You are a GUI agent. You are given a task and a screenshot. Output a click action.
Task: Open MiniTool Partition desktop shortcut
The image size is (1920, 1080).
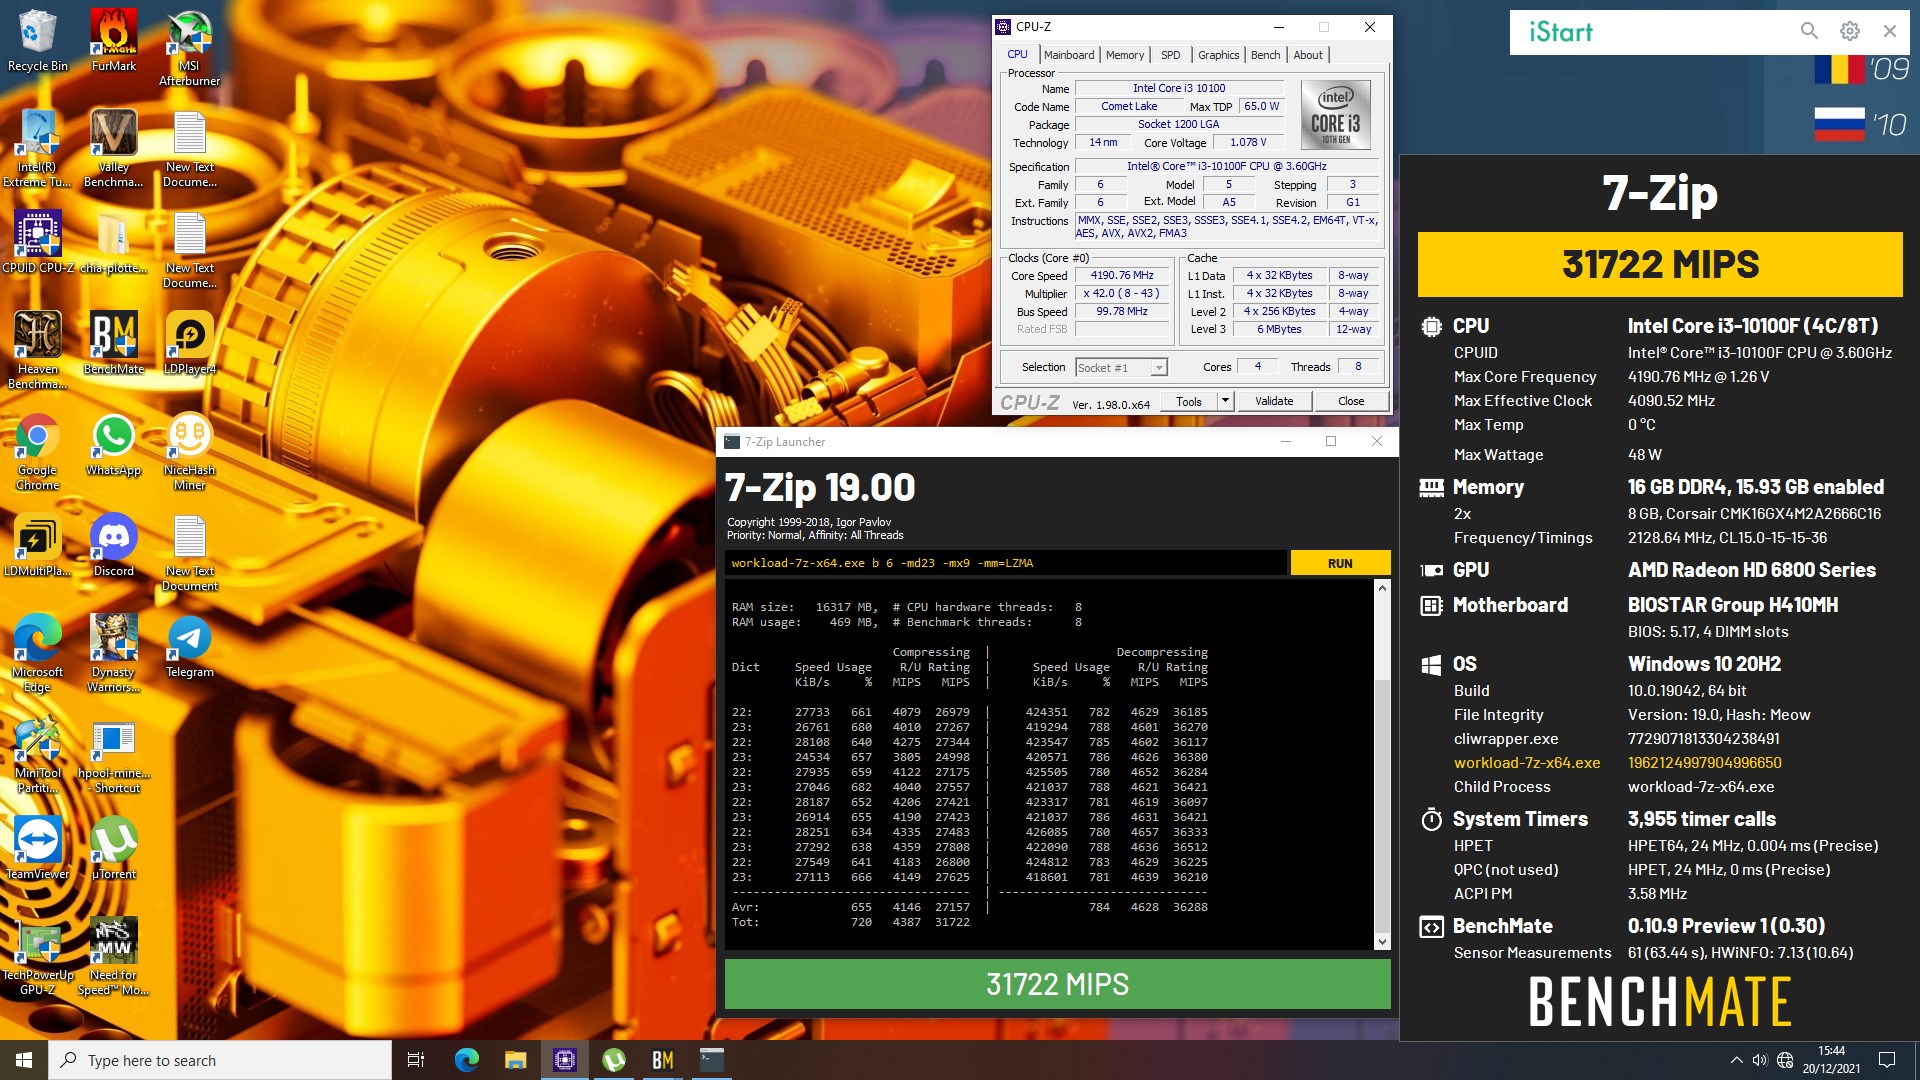(37, 756)
